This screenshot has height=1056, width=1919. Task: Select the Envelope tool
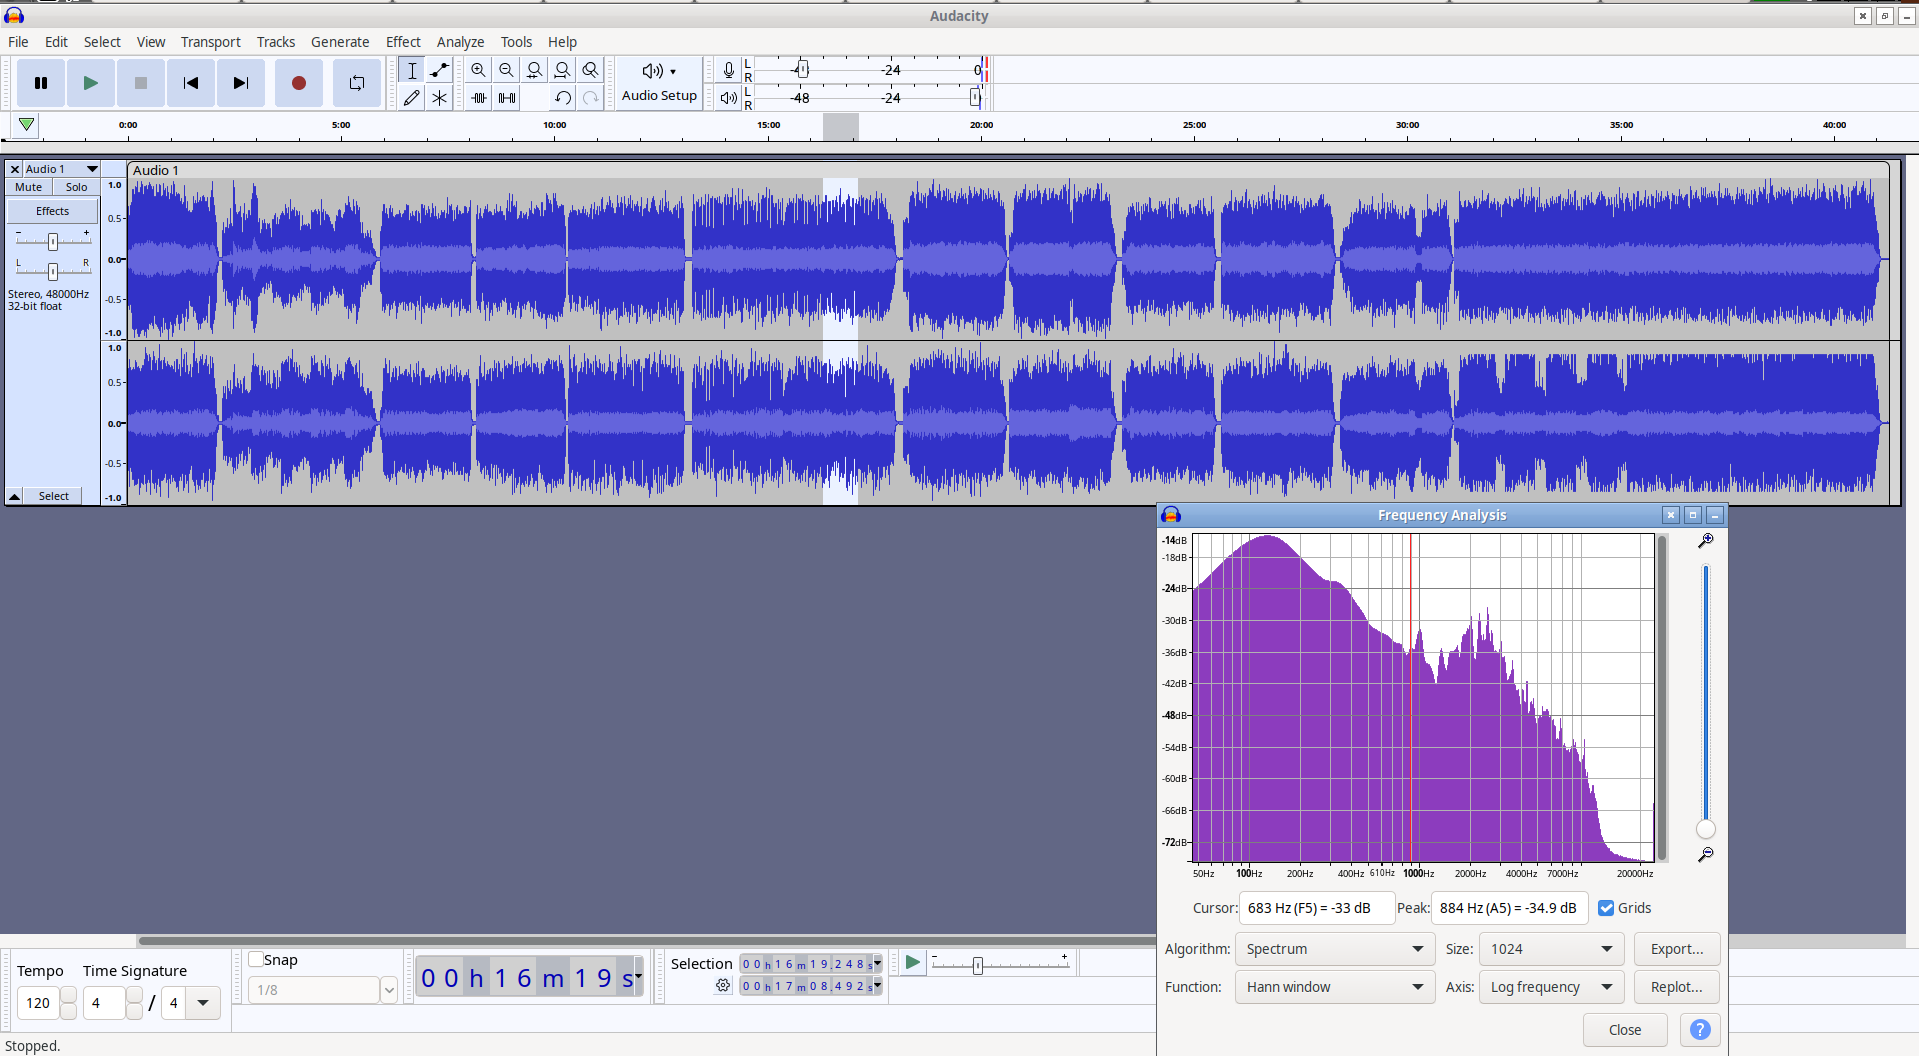pyautogui.click(x=439, y=70)
